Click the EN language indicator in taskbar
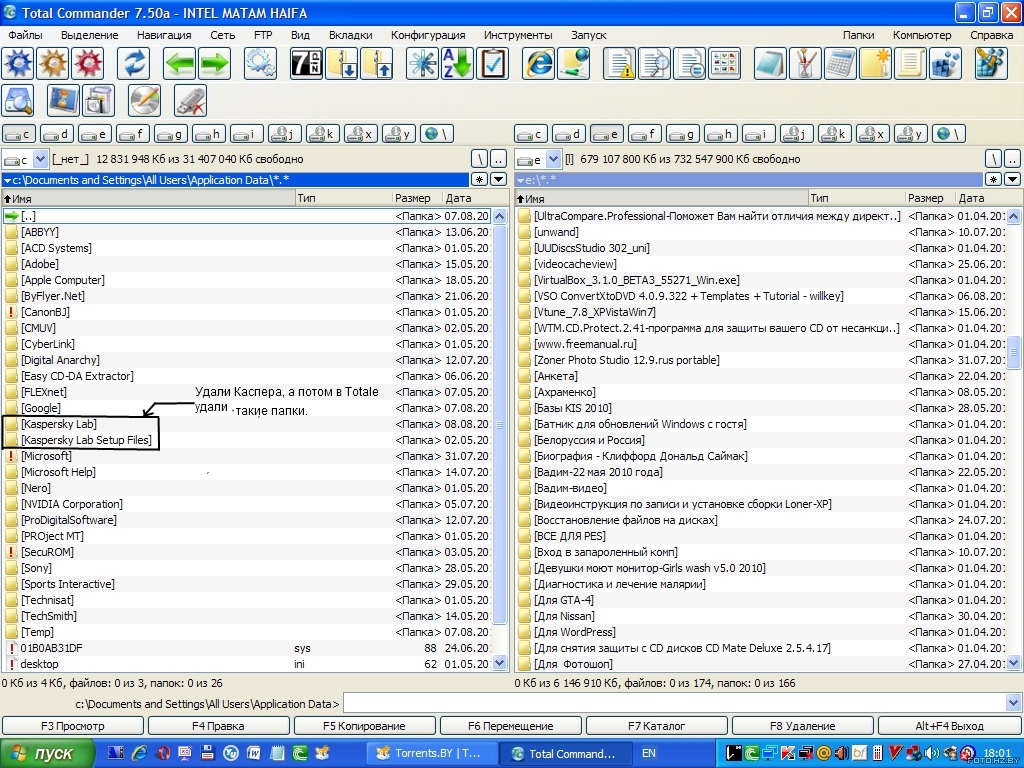 (648, 753)
